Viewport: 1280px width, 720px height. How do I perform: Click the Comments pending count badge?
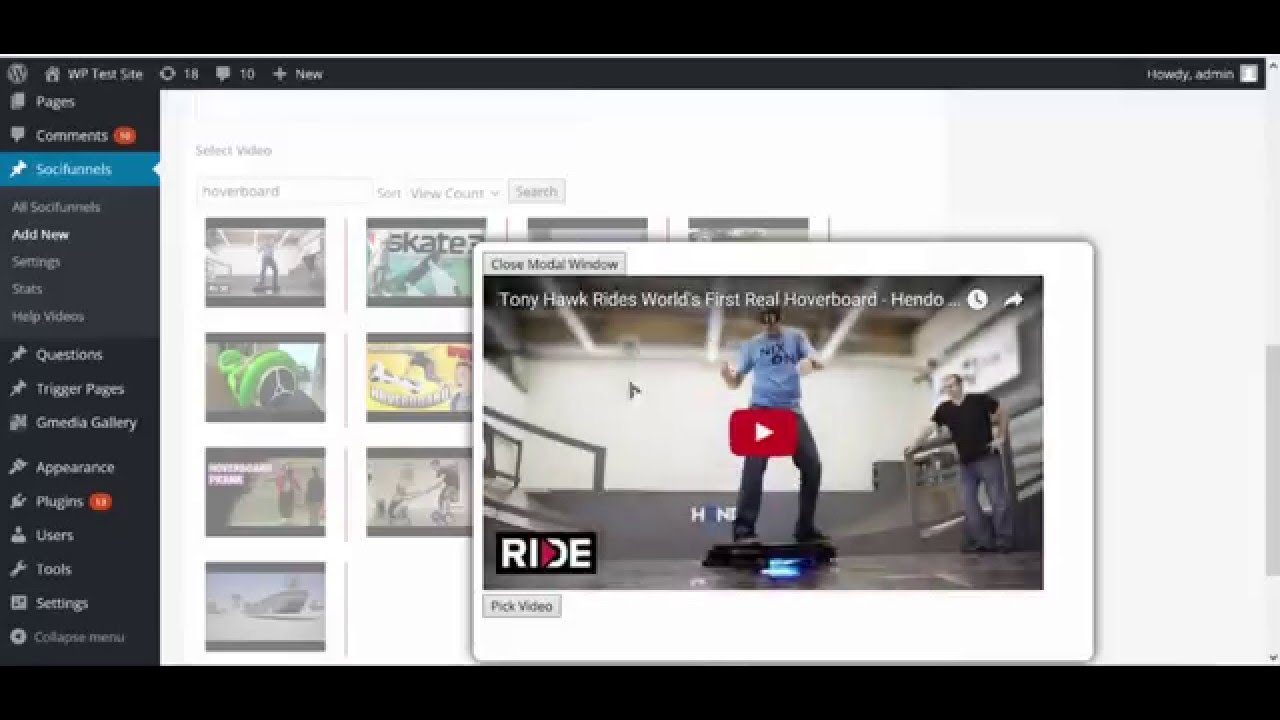tap(124, 135)
